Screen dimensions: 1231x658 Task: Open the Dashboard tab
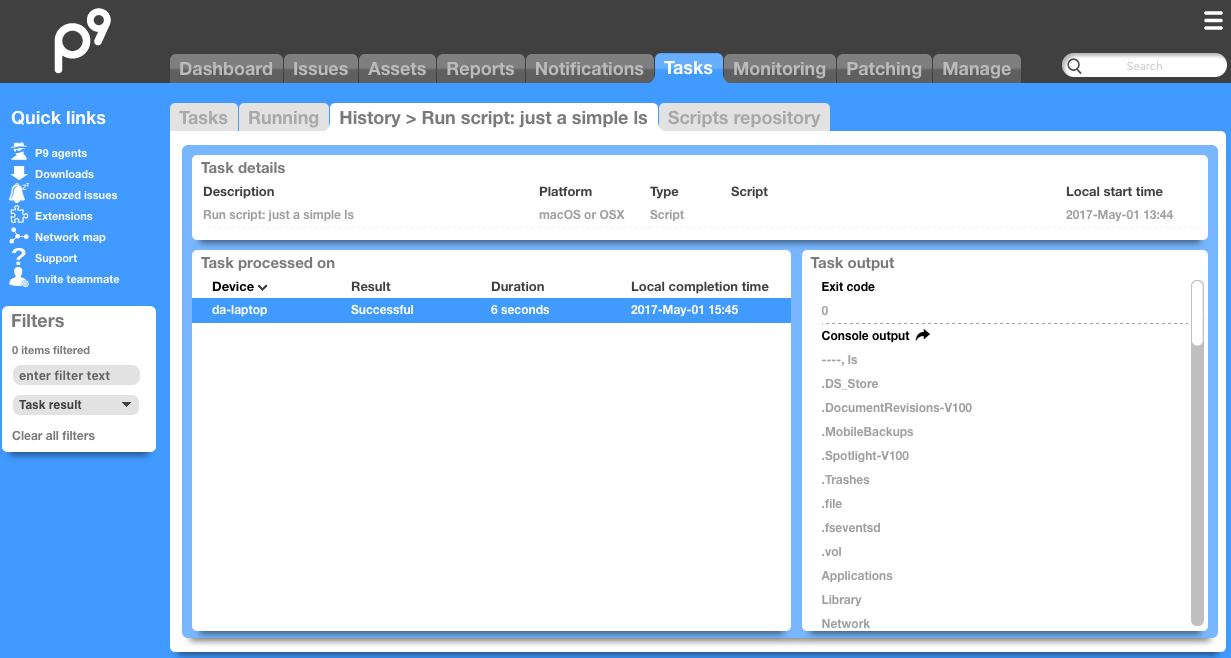click(226, 68)
